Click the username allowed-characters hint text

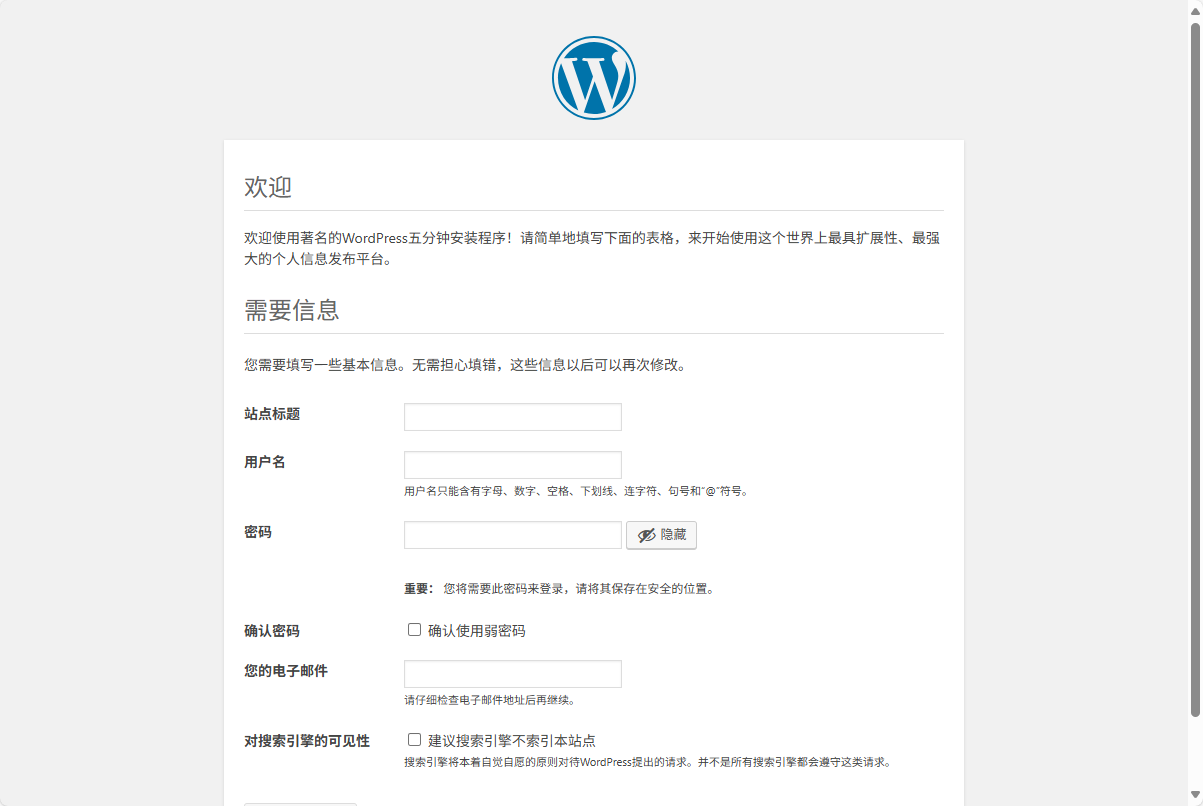576,491
